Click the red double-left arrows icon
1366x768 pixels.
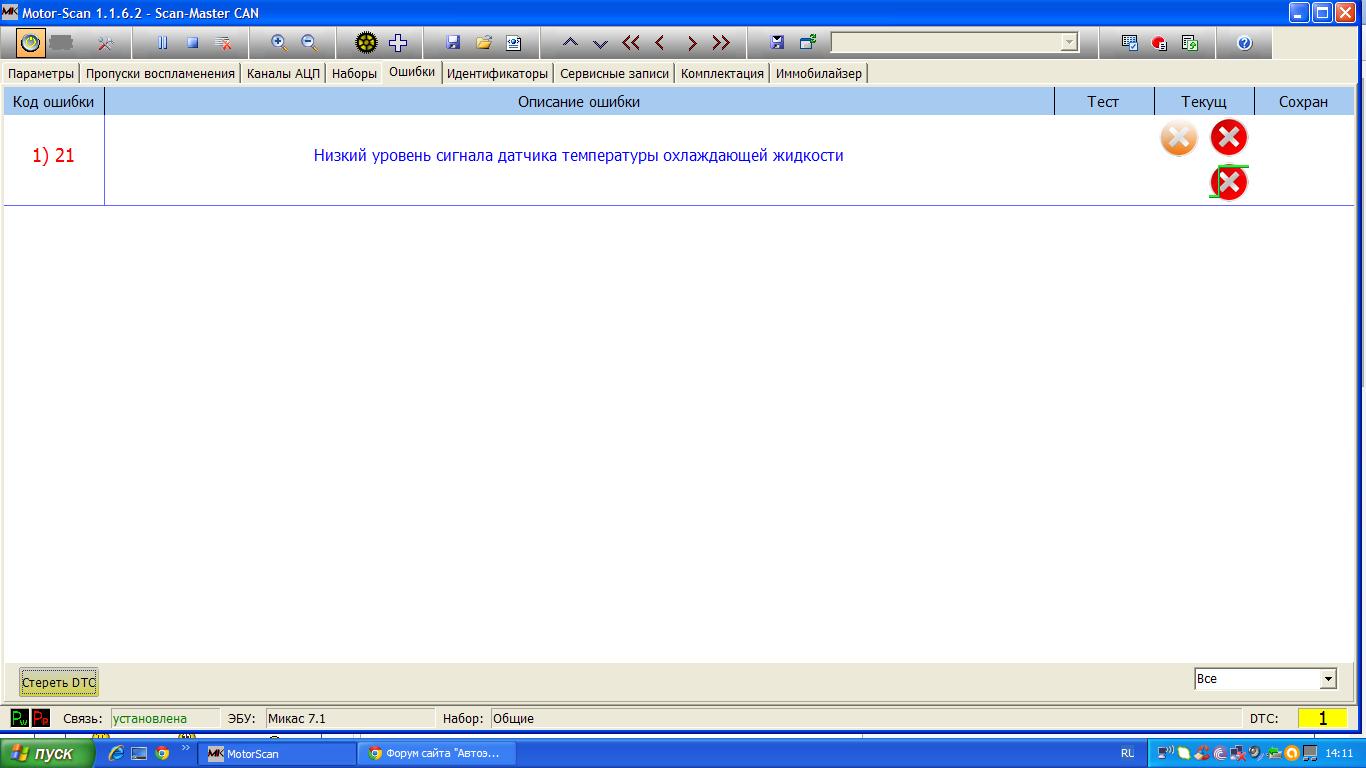[x=630, y=43]
